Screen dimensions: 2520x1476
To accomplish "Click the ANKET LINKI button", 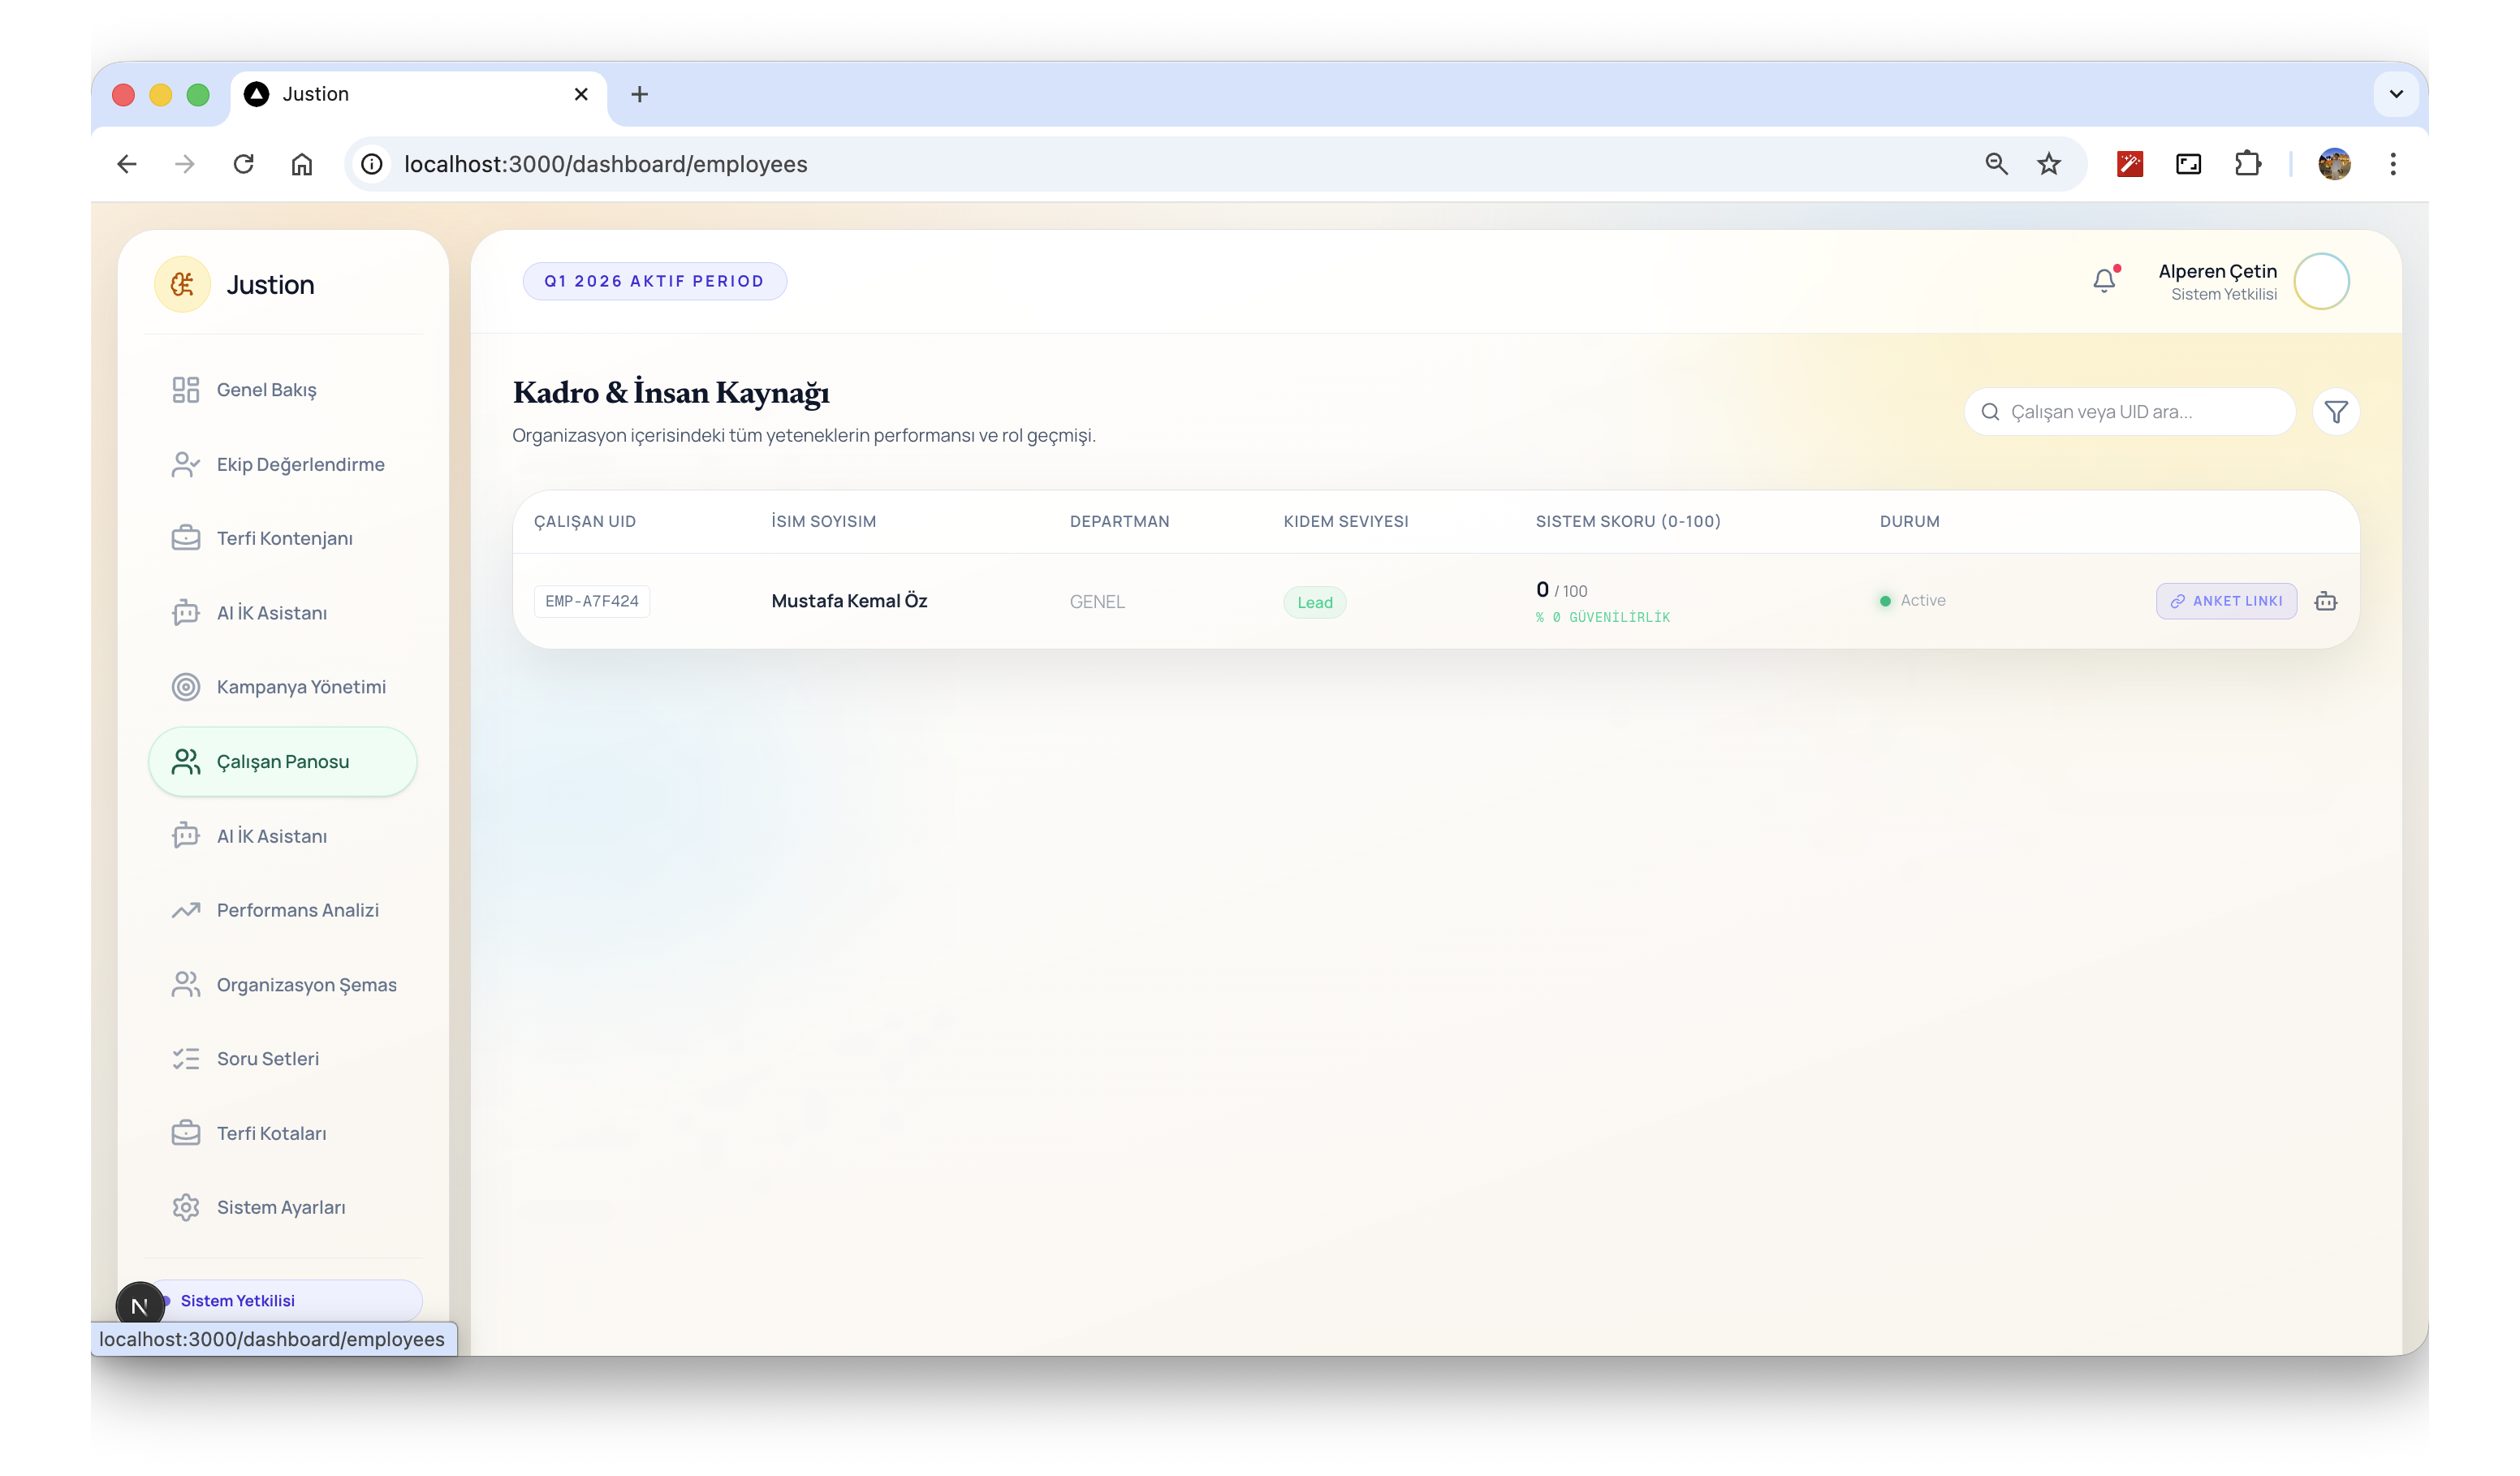I will tap(2226, 601).
